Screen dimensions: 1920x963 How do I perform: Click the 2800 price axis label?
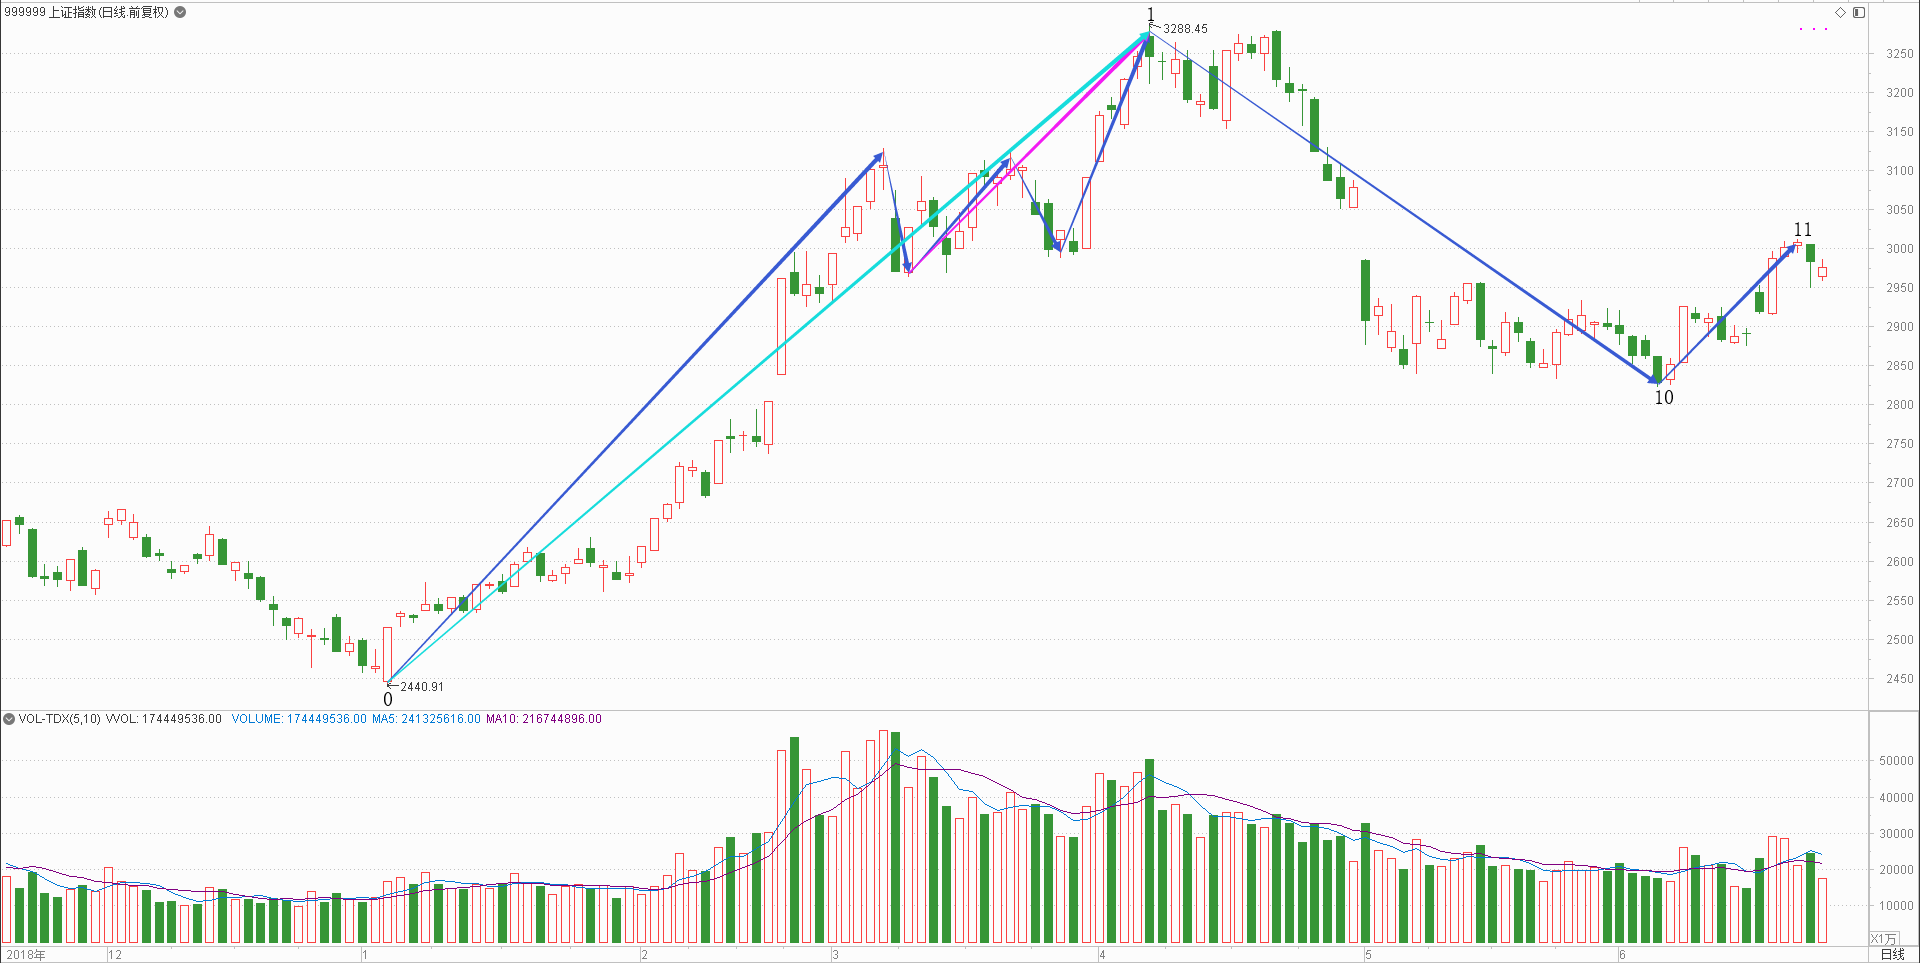pyautogui.click(x=1899, y=405)
